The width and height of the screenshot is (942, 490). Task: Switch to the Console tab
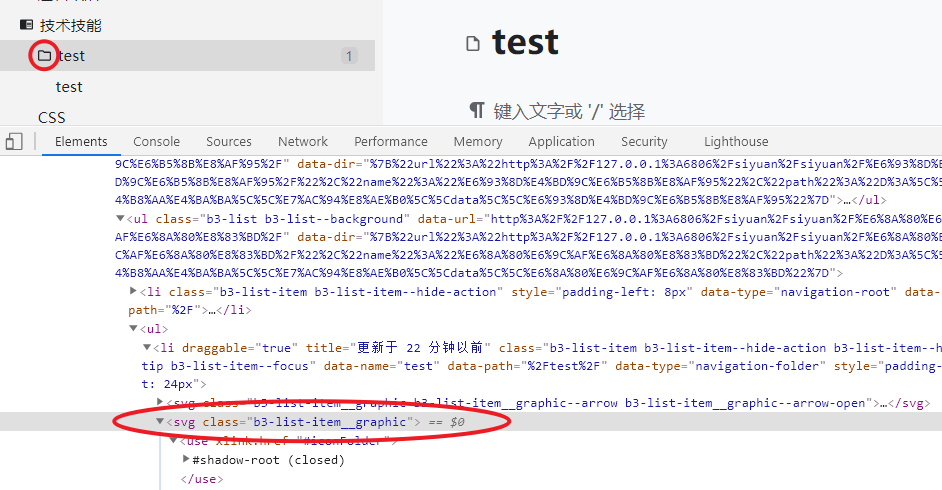point(157,141)
